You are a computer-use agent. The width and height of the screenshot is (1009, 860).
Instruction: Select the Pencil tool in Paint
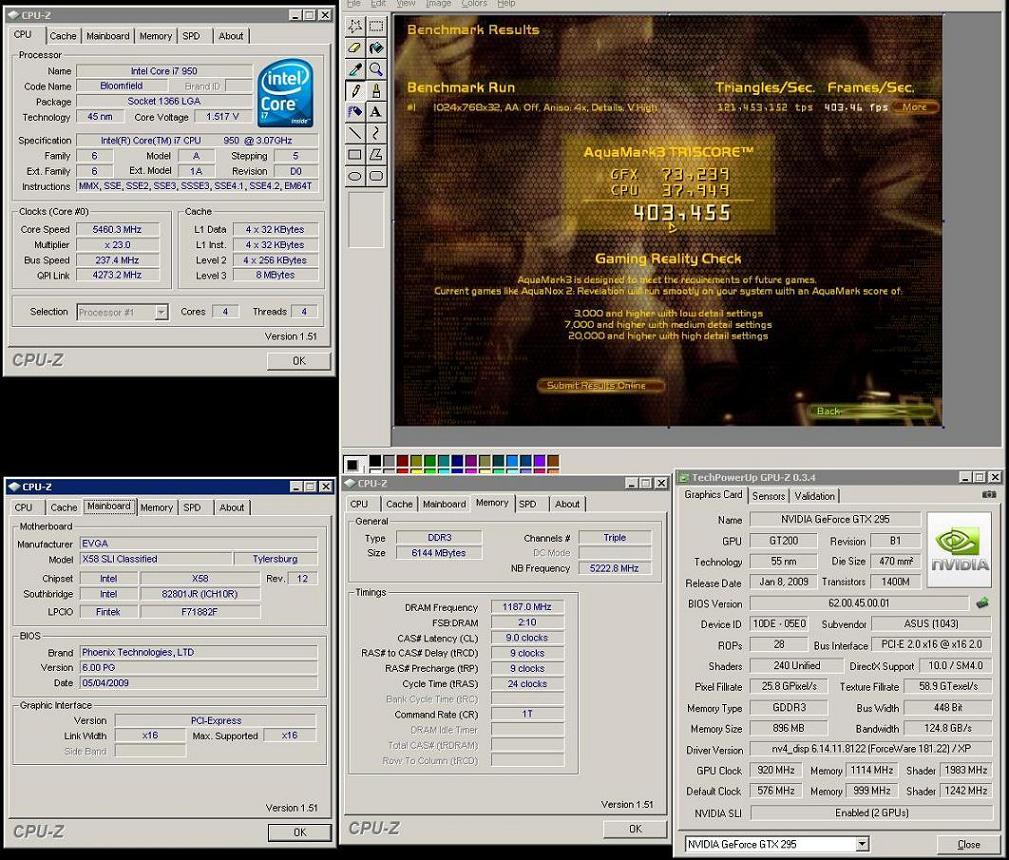tap(355, 90)
